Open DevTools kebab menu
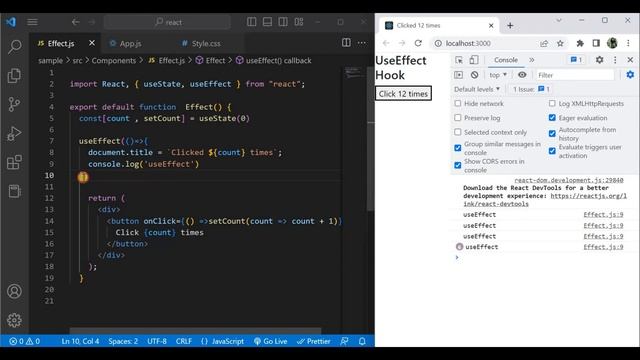Viewport: 640px width, 360px height. tap(615, 60)
